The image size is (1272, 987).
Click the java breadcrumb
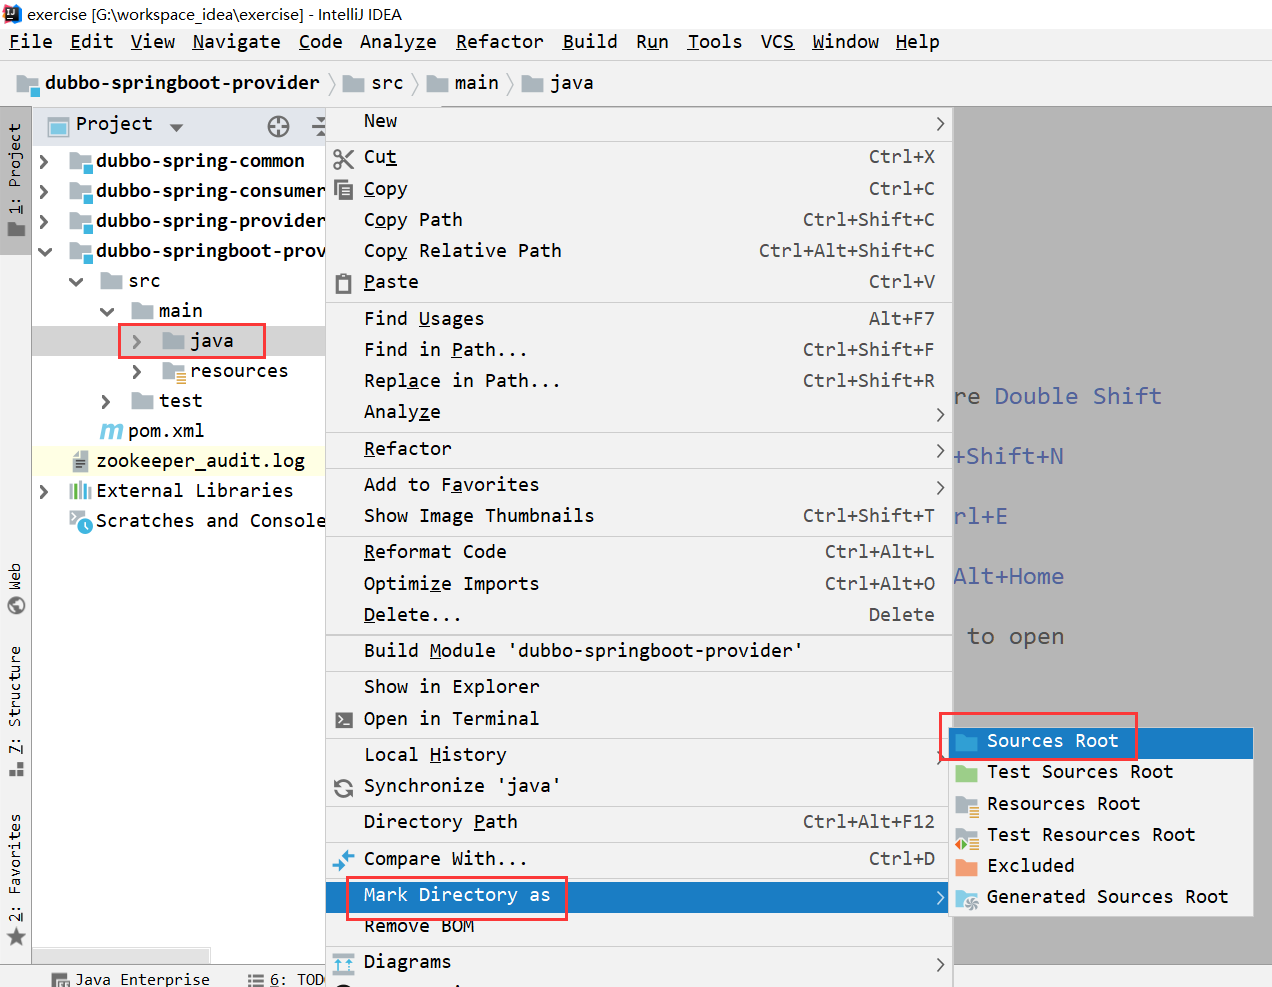pyautogui.click(x=558, y=83)
